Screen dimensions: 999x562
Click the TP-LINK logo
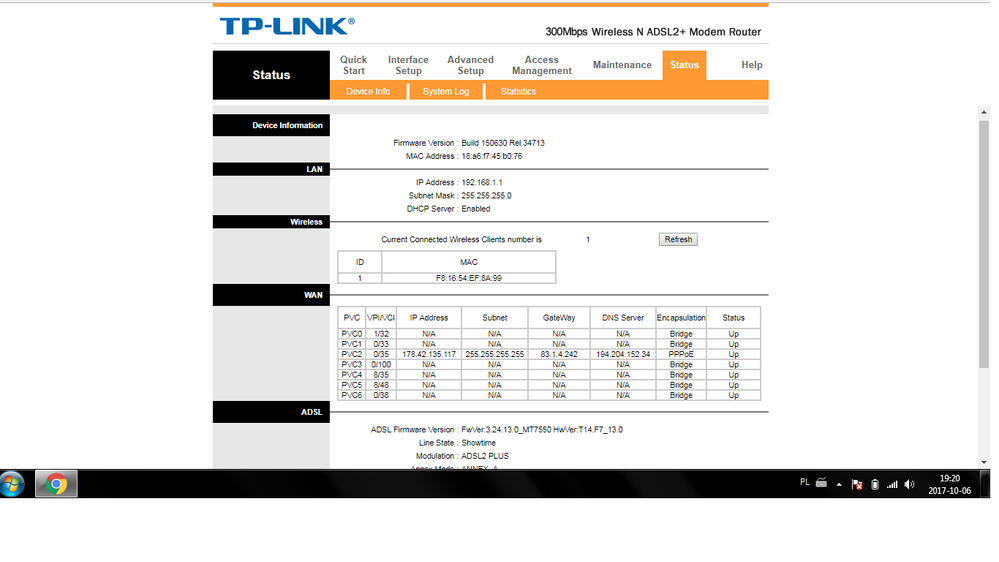coord(287,26)
